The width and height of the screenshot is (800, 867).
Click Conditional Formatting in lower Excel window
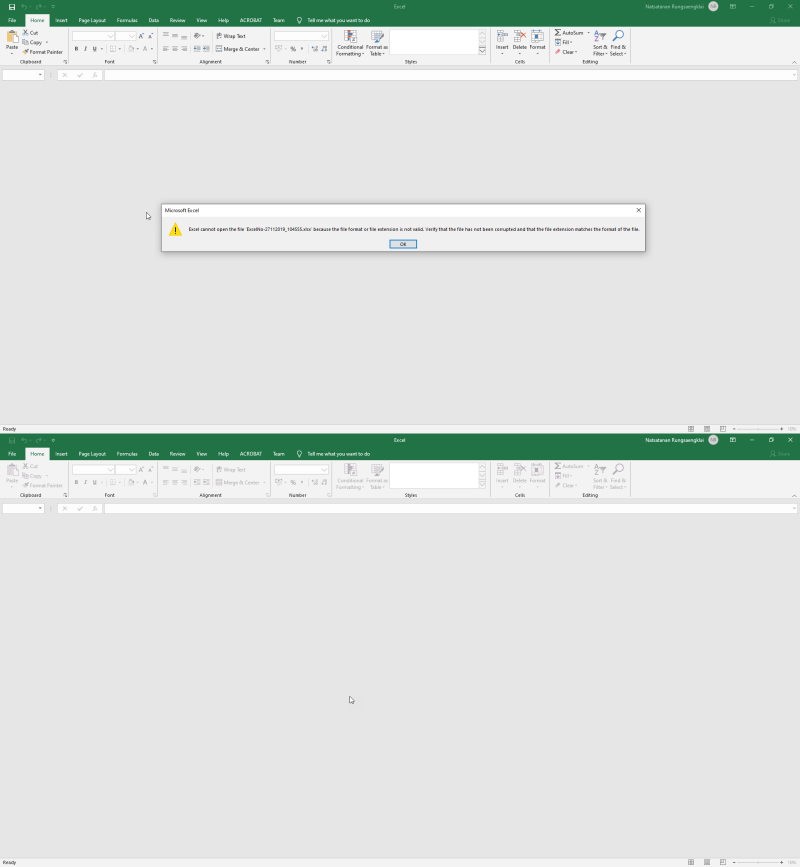click(x=350, y=477)
